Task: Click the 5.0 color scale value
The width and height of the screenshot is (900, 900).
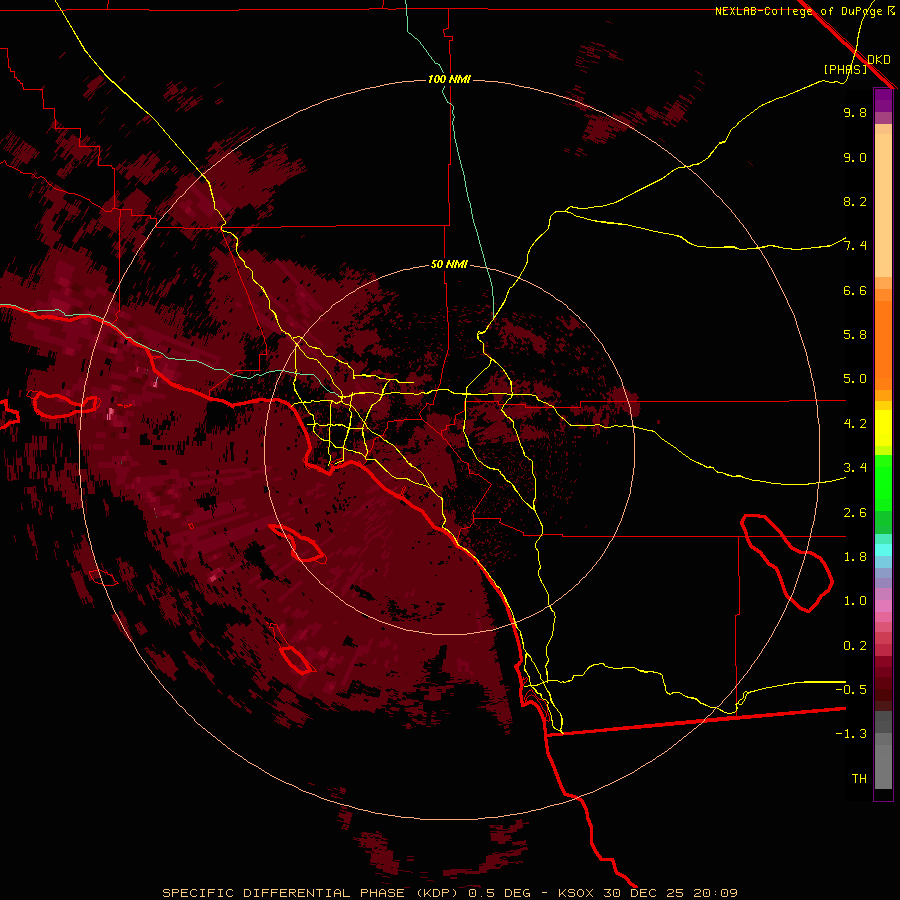Action: [x=855, y=379]
